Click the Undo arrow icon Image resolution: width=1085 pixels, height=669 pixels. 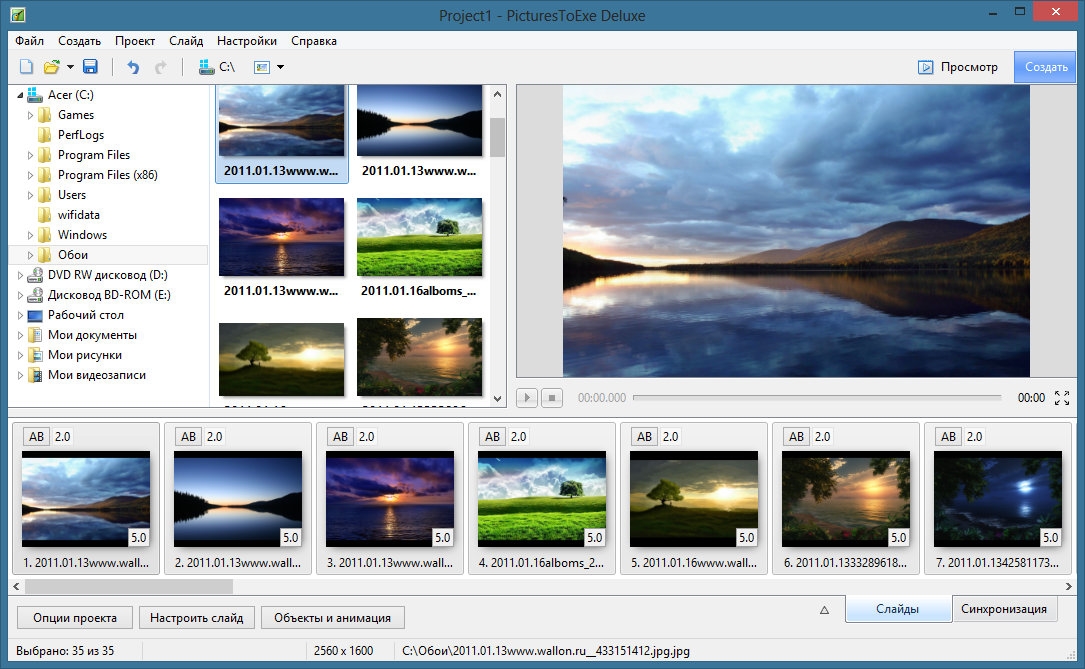click(133, 67)
